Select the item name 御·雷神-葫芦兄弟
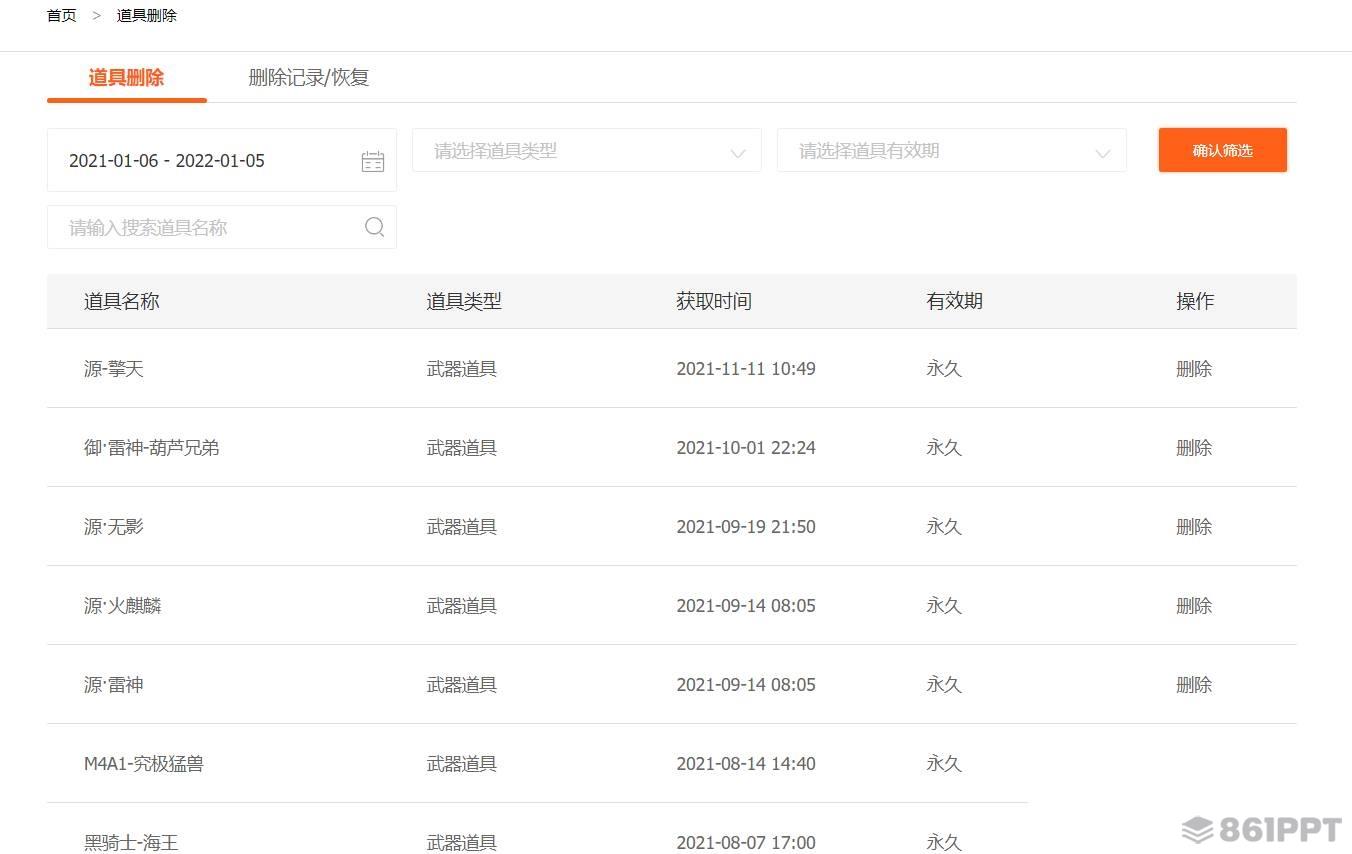1352x854 pixels. (152, 448)
